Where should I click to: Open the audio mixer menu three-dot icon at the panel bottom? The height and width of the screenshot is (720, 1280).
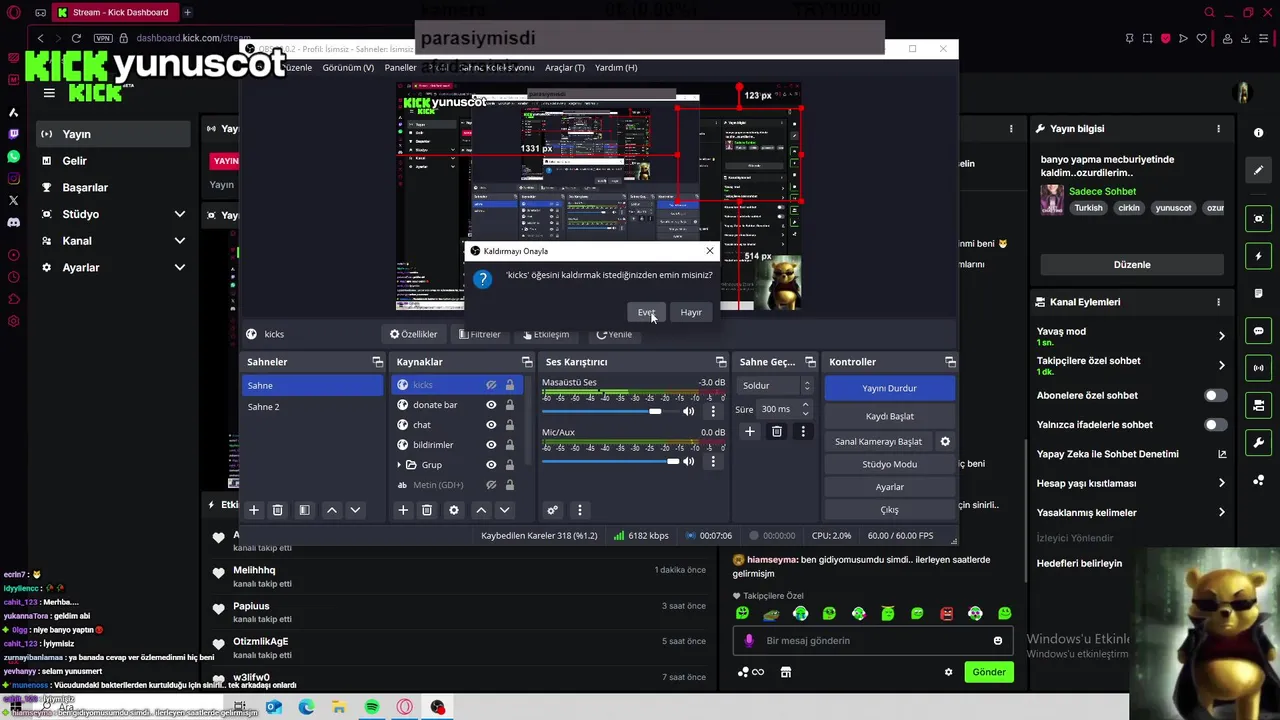coord(579,510)
